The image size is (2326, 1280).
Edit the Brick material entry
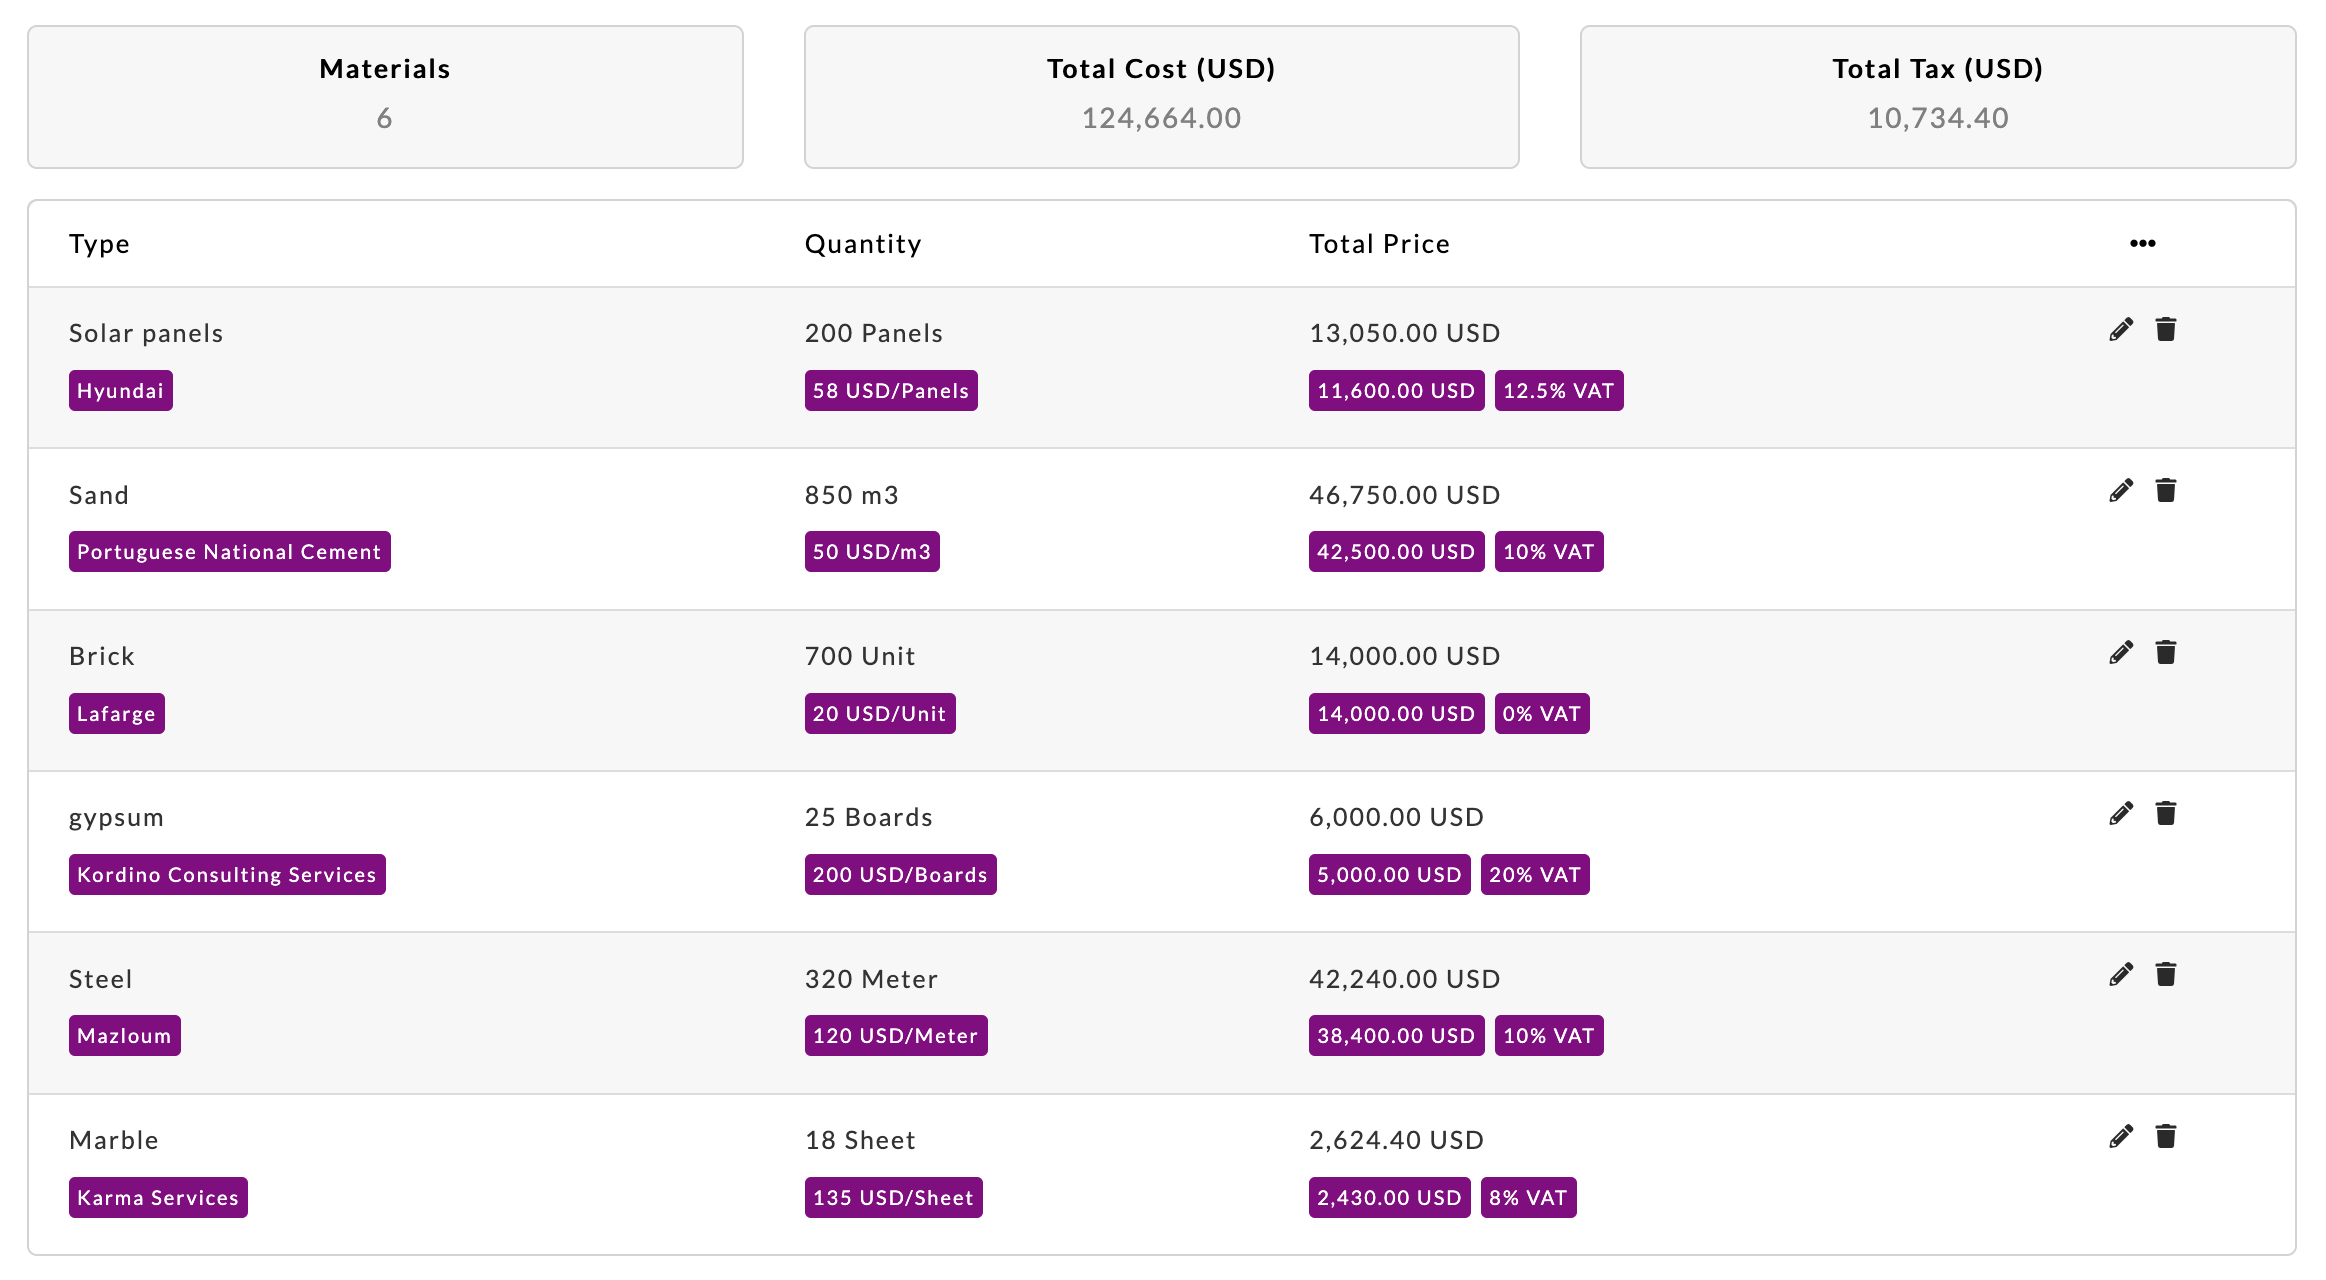click(x=2120, y=653)
